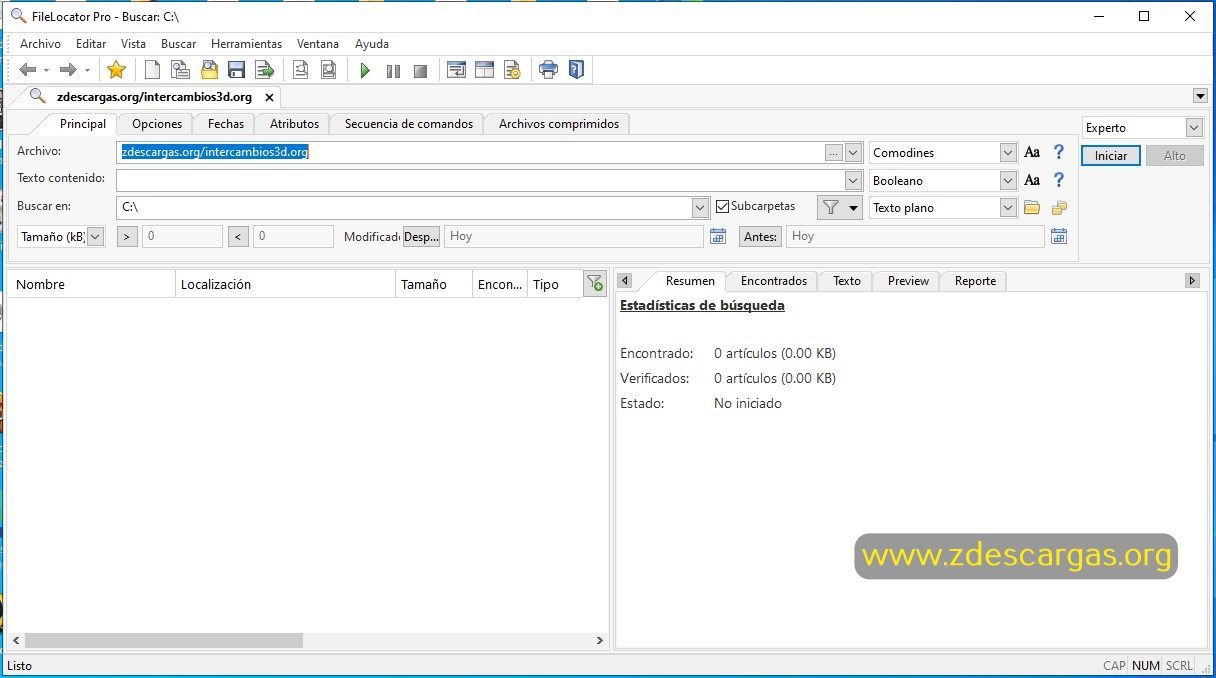
Task: Open the Tamaño (kB) unit dropdown
Action: tap(95, 237)
